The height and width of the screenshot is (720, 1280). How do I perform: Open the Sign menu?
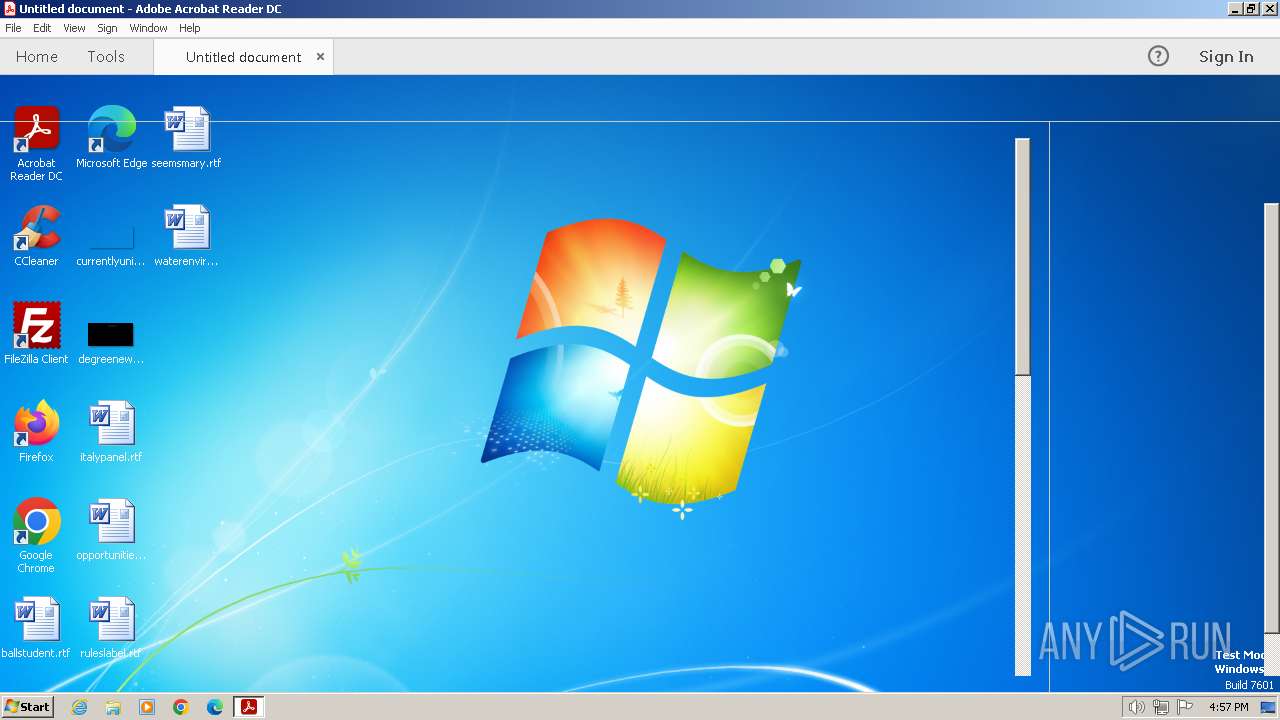(107, 28)
